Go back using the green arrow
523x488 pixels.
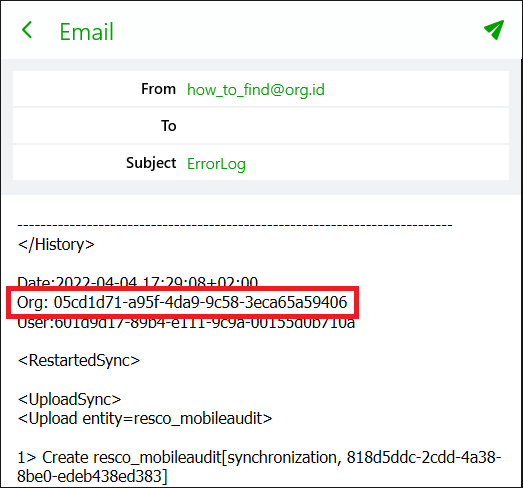click(x=27, y=30)
